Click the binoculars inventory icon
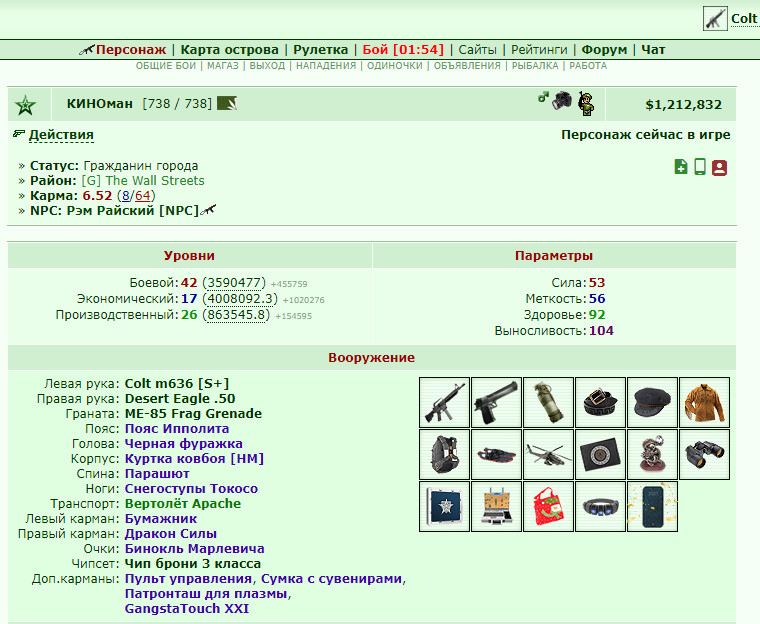 pos(704,454)
